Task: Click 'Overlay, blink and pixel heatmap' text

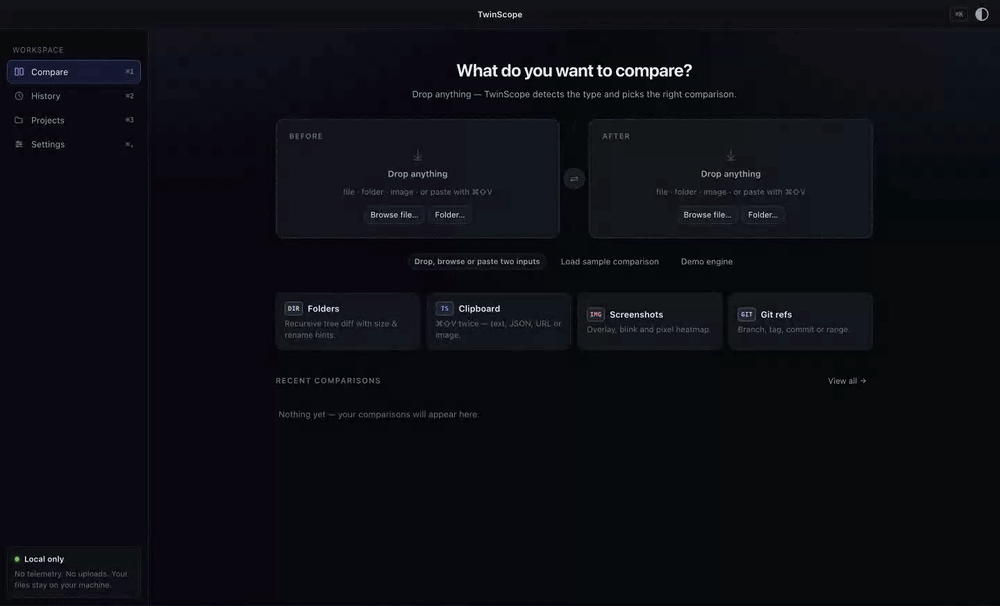Action: pyautogui.click(x=649, y=330)
